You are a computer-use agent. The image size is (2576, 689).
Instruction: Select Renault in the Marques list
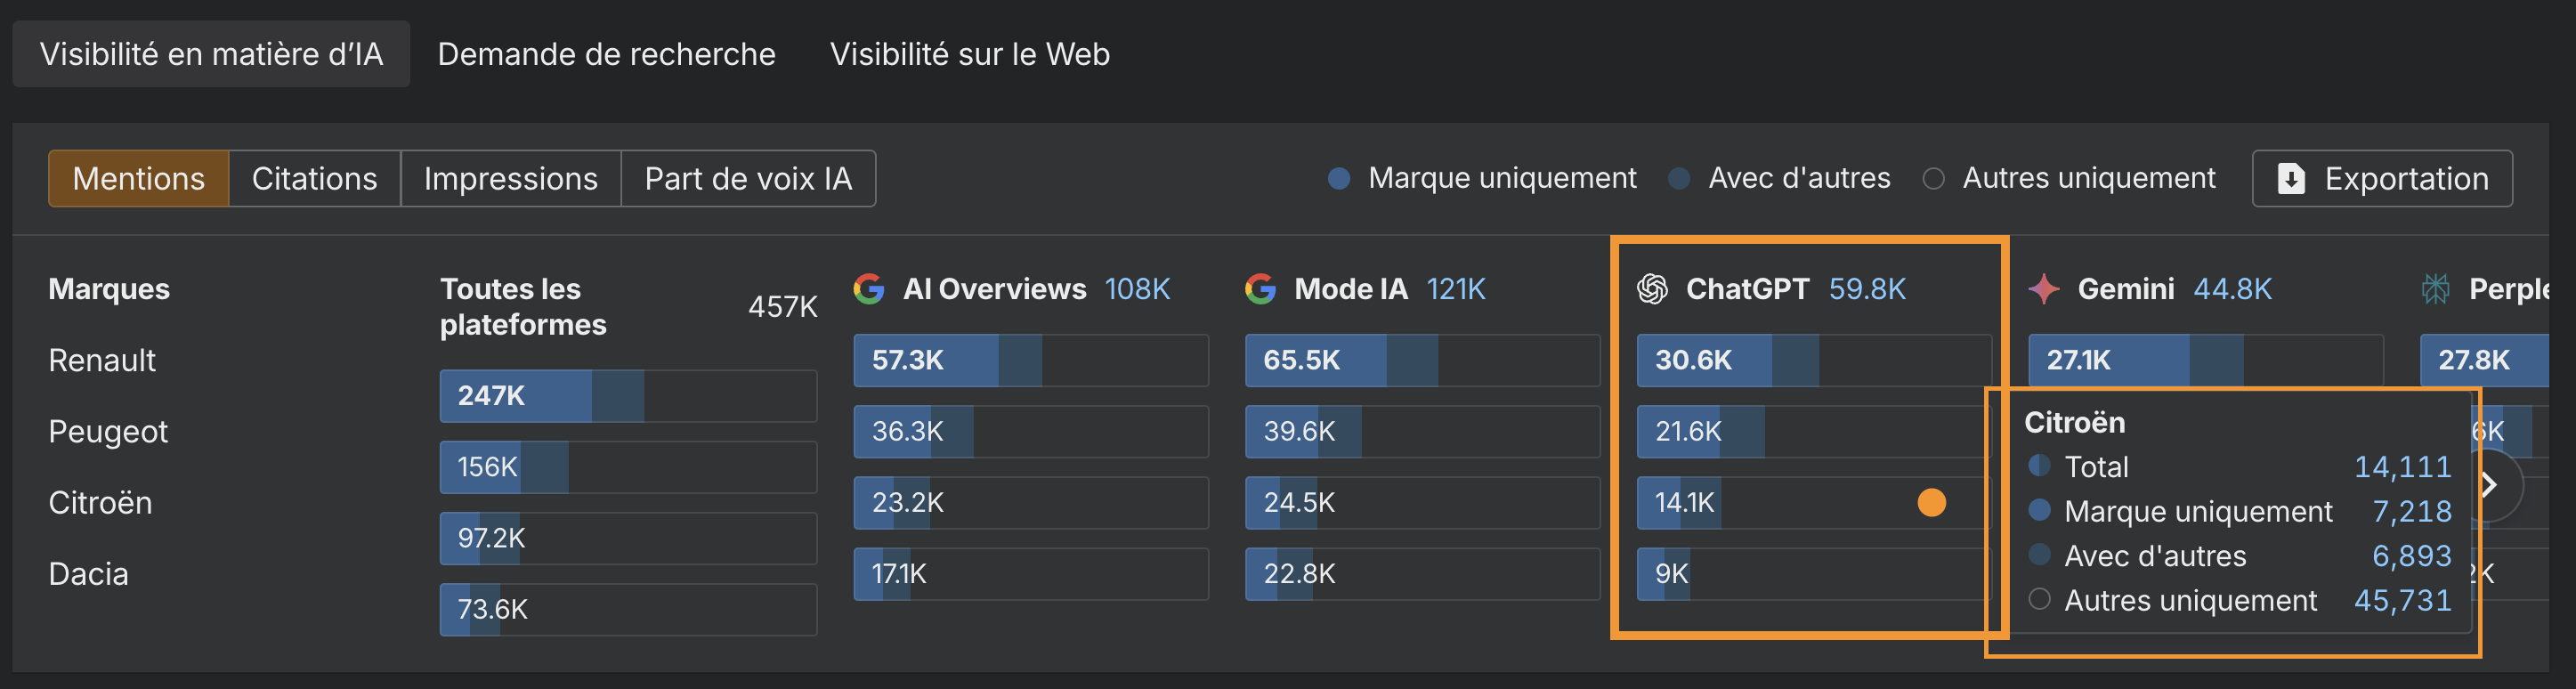click(x=102, y=360)
